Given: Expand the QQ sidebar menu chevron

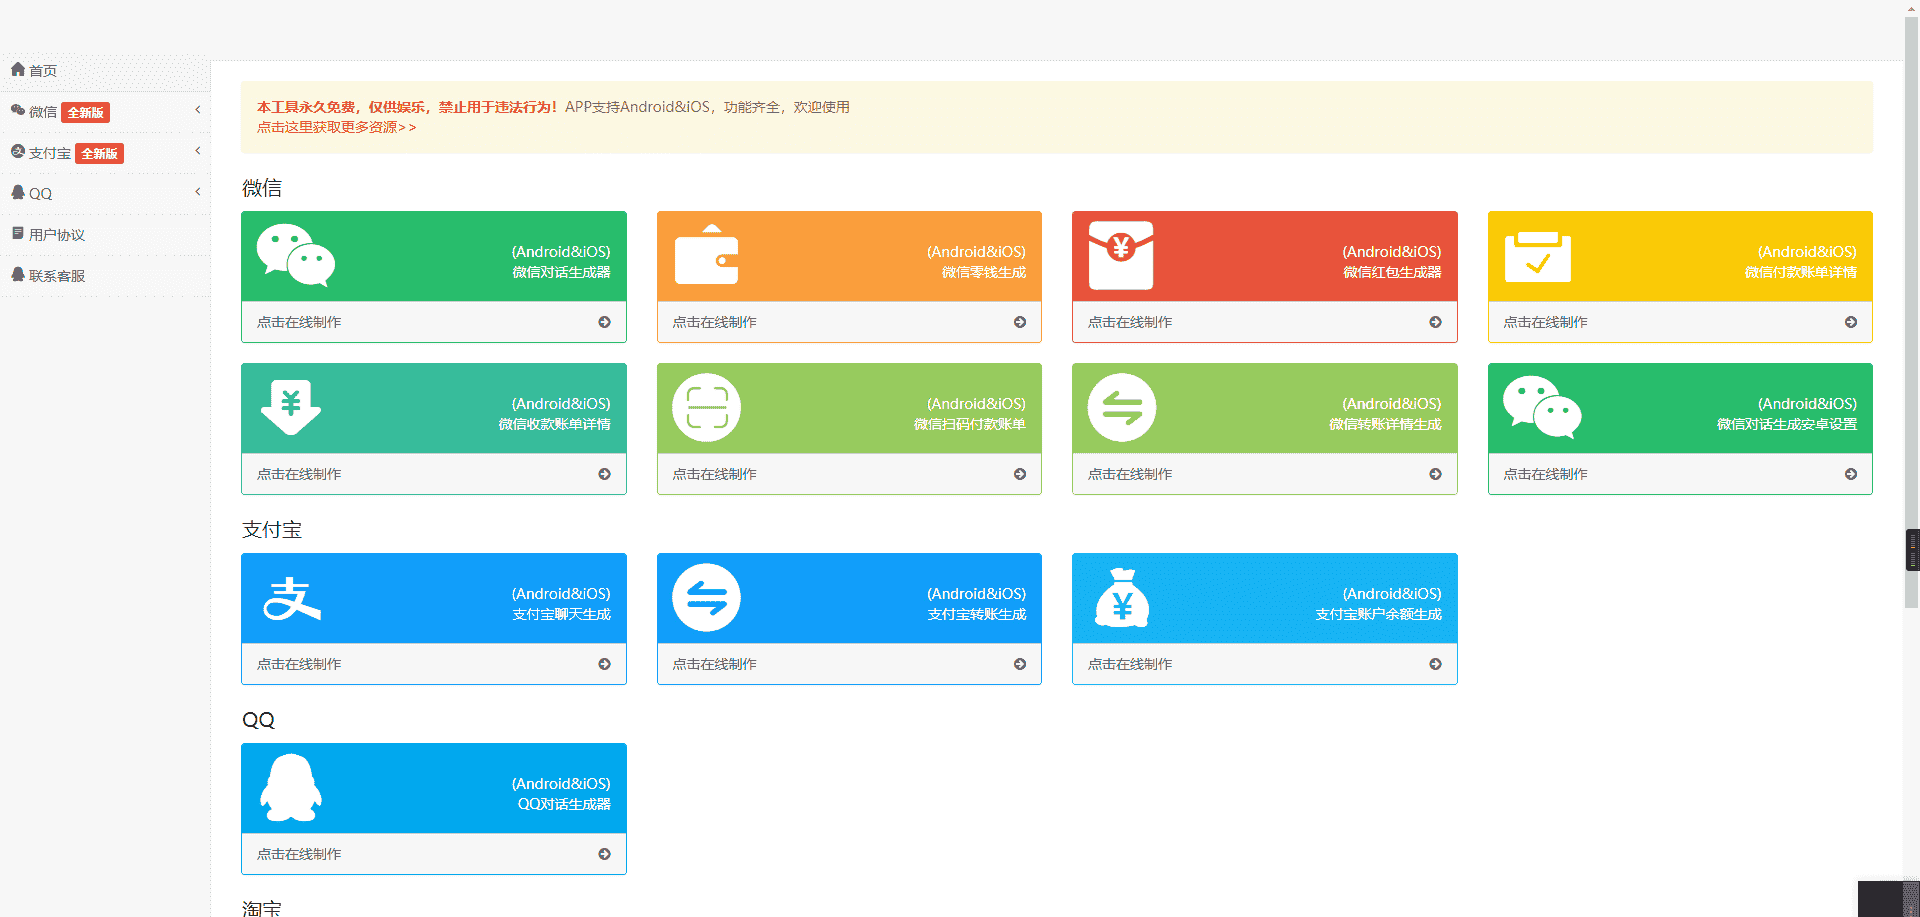Looking at the screenshot, I should point(198,192).
